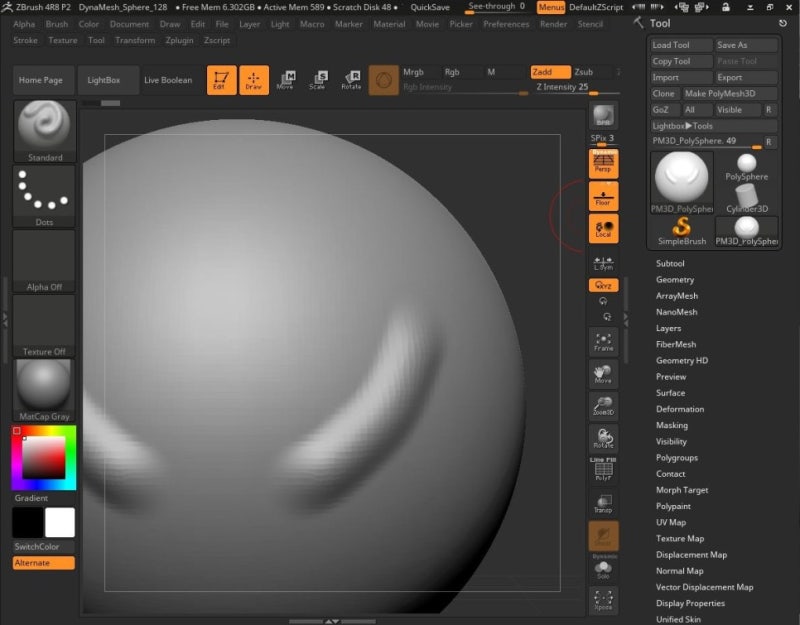Toggle the Alternate button
800x625 pixels.
(43, 563)
